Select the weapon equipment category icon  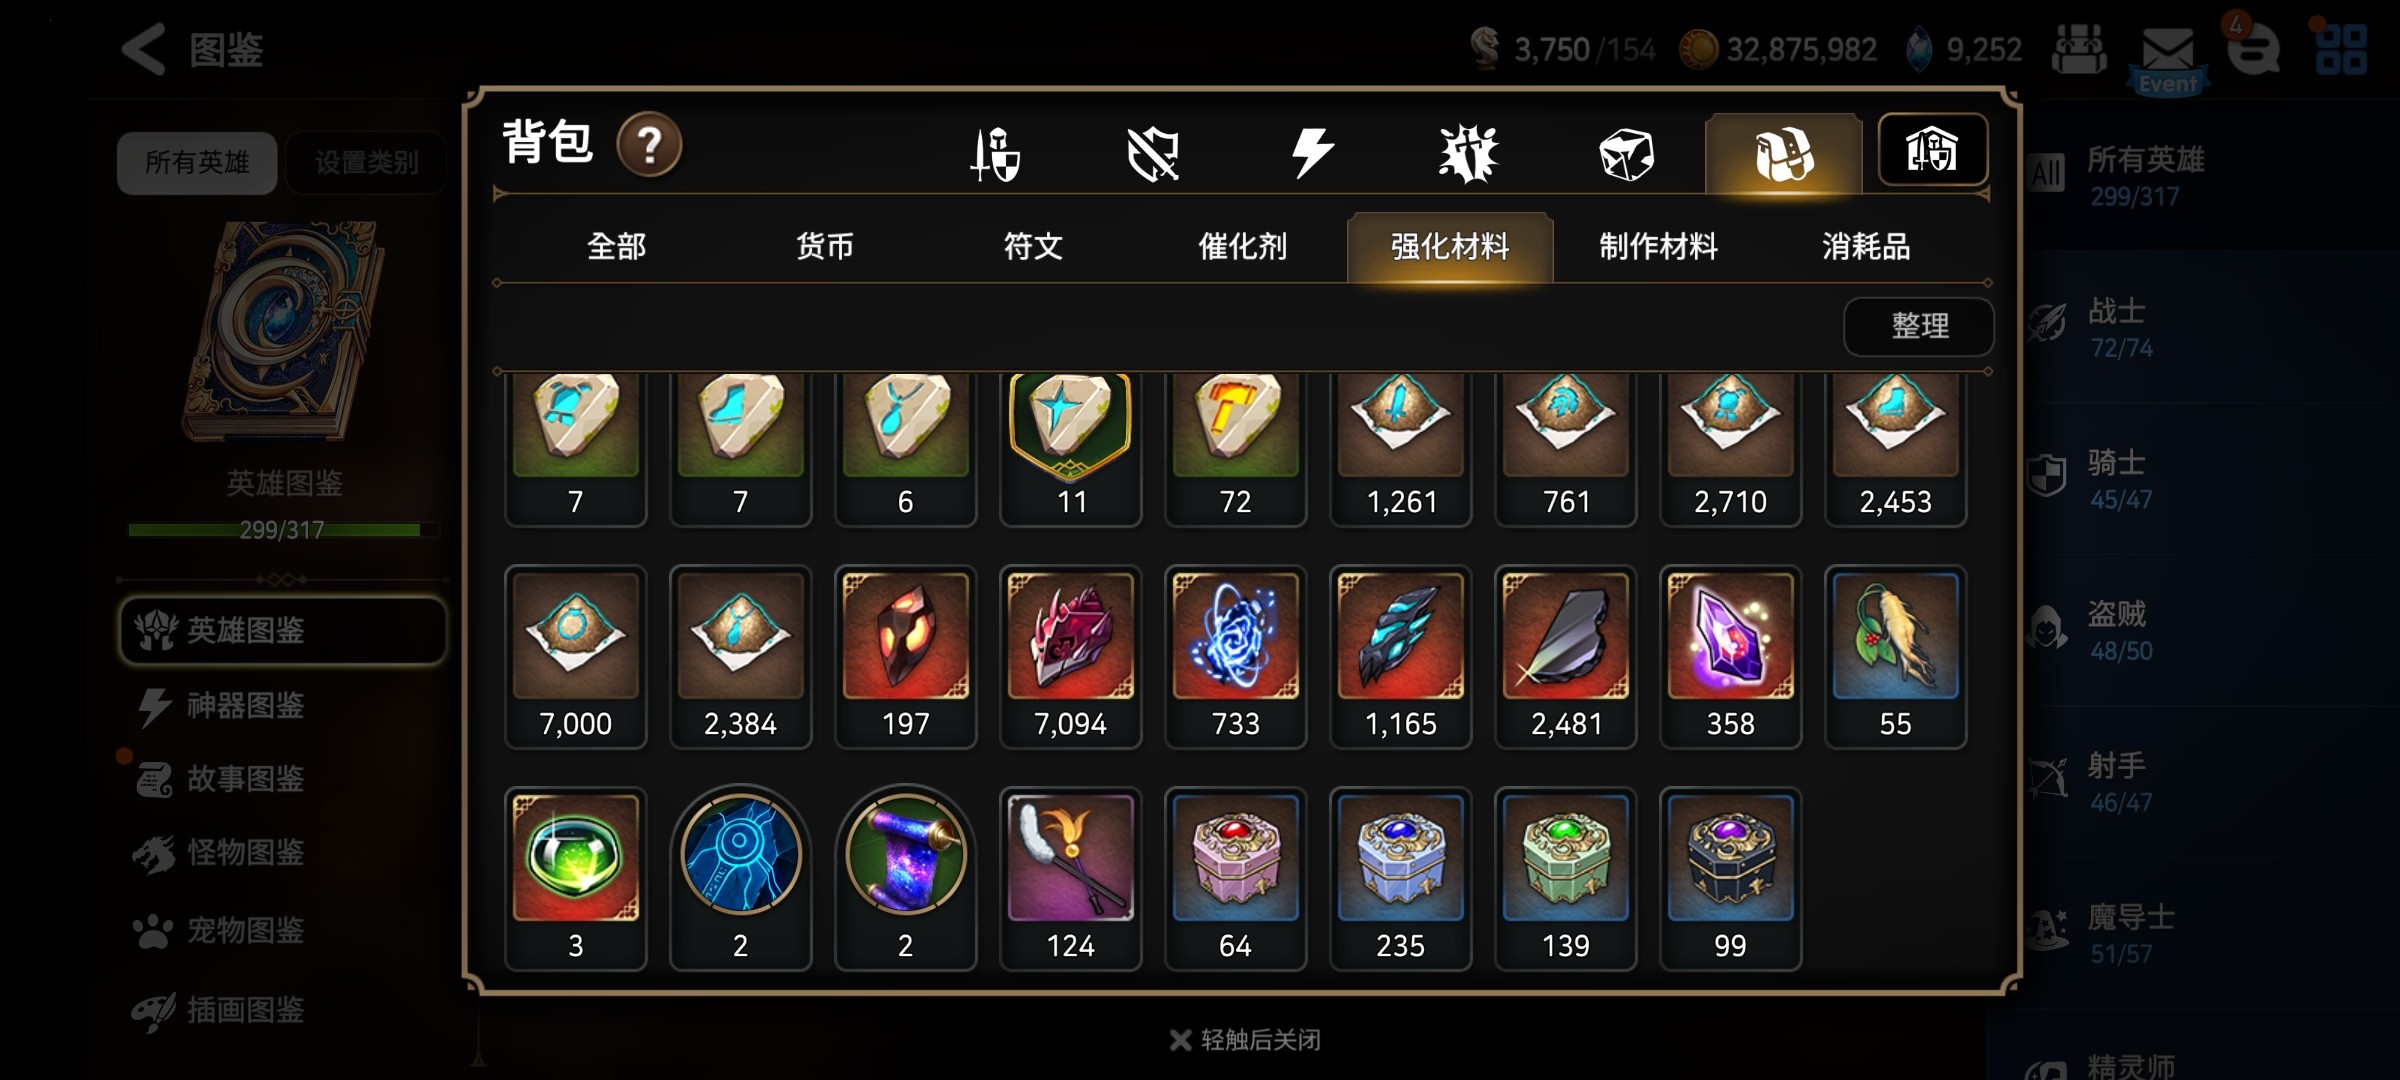(x=996, y=154)
